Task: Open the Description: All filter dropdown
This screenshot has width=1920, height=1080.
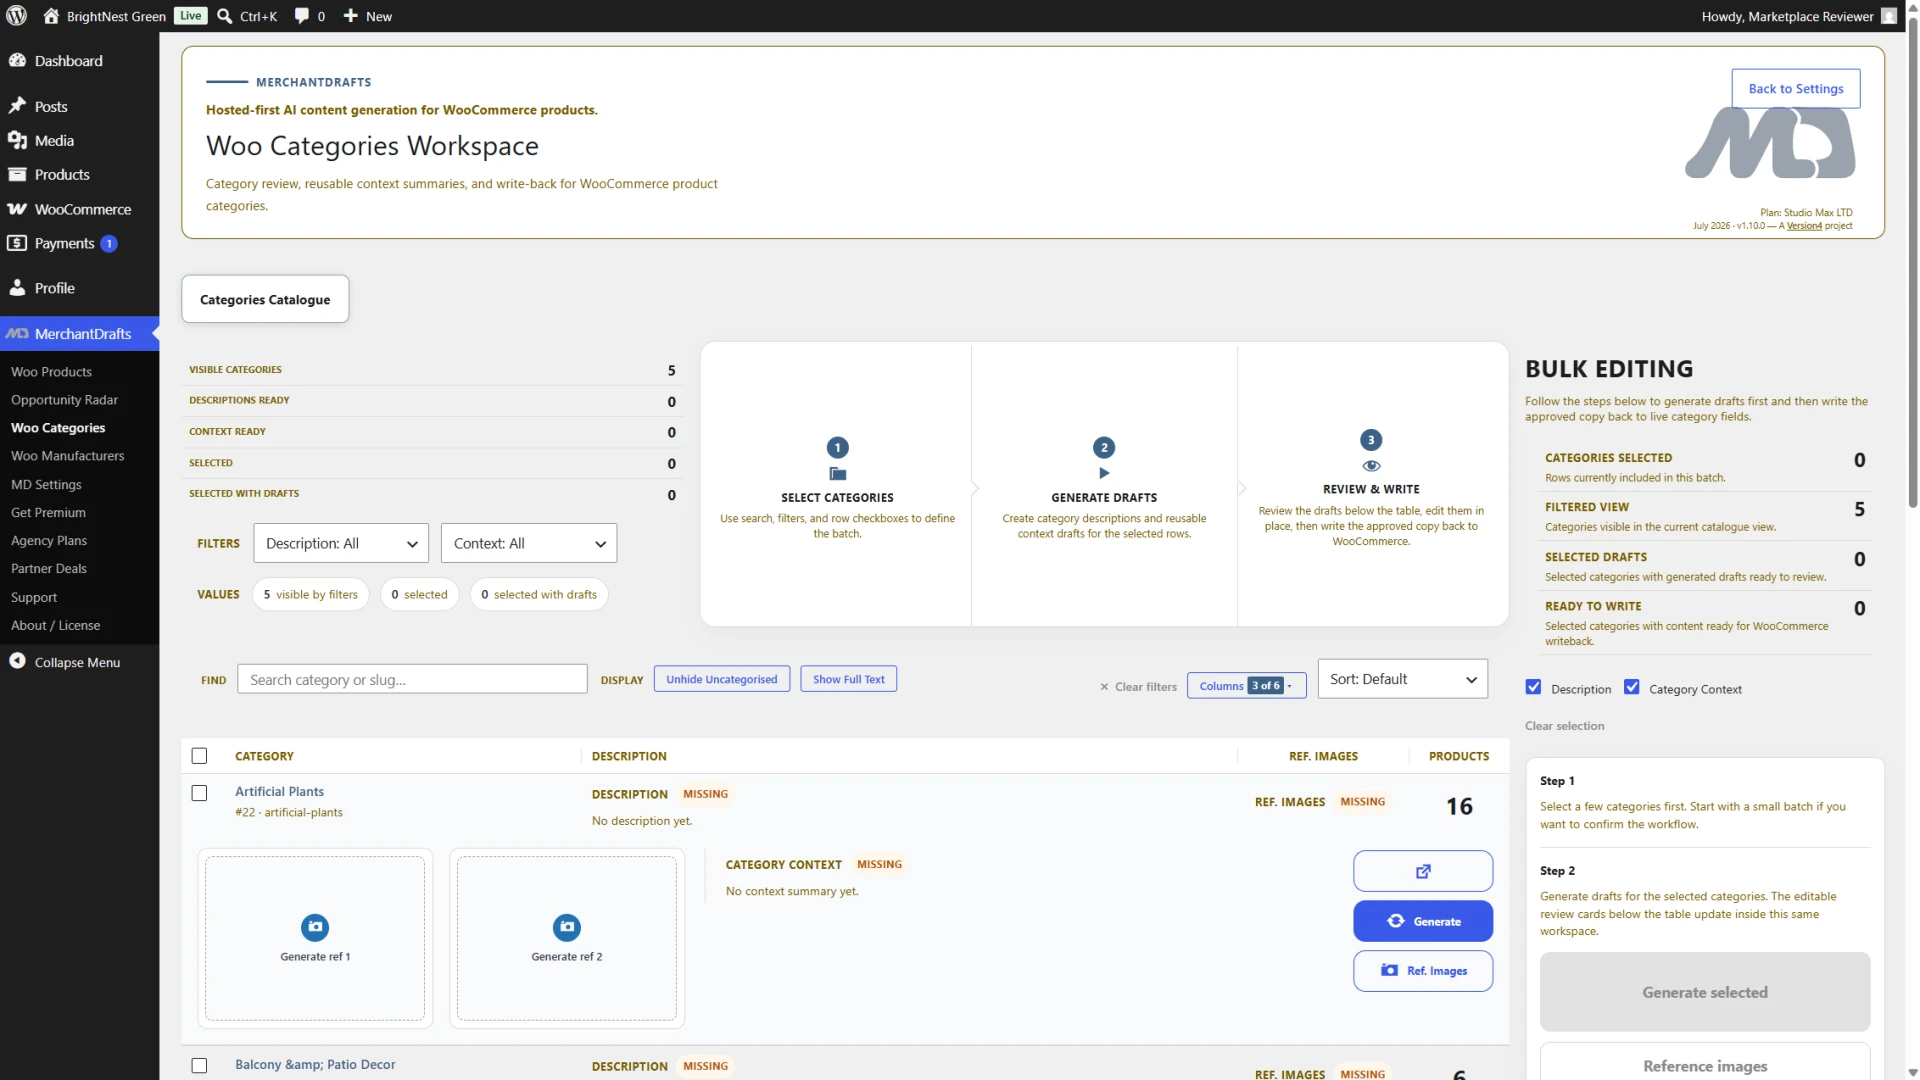Action: pyautogui.click(x=341, y=543)
